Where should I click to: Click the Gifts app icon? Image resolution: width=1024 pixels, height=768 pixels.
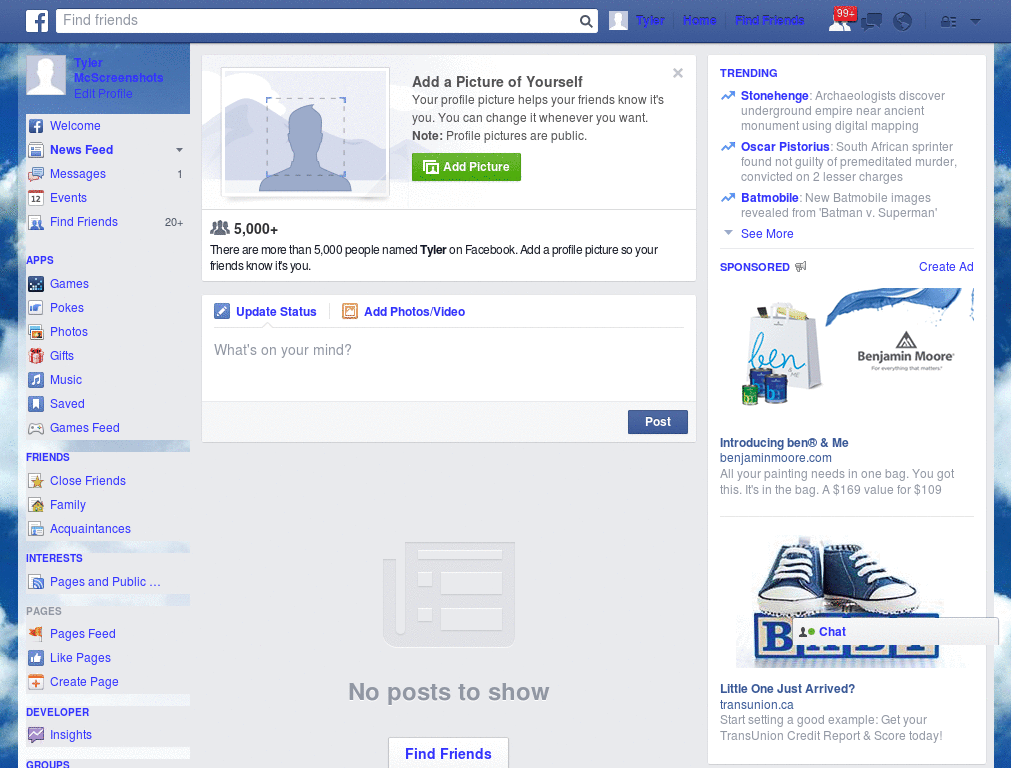click(x=36, y=356)
